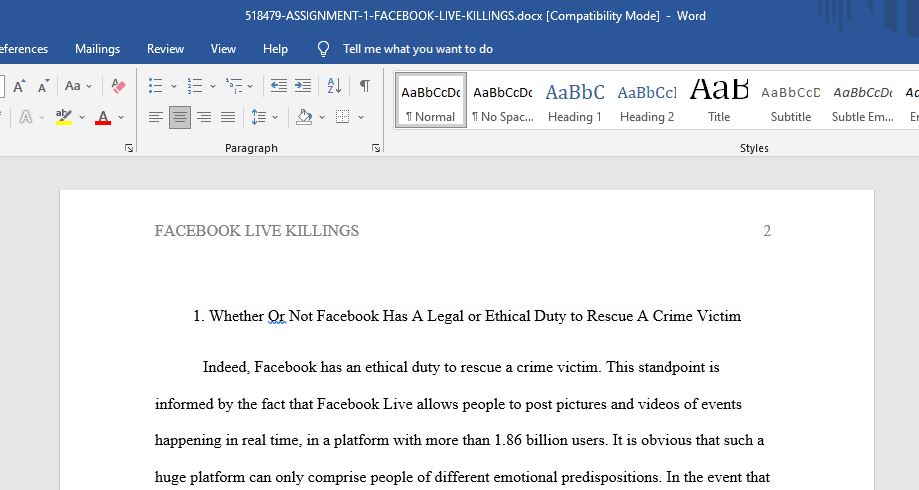The image size is (919, 490).
Task: Click 'emotional predispositions' in the paragraph
Action: point(578,477)
